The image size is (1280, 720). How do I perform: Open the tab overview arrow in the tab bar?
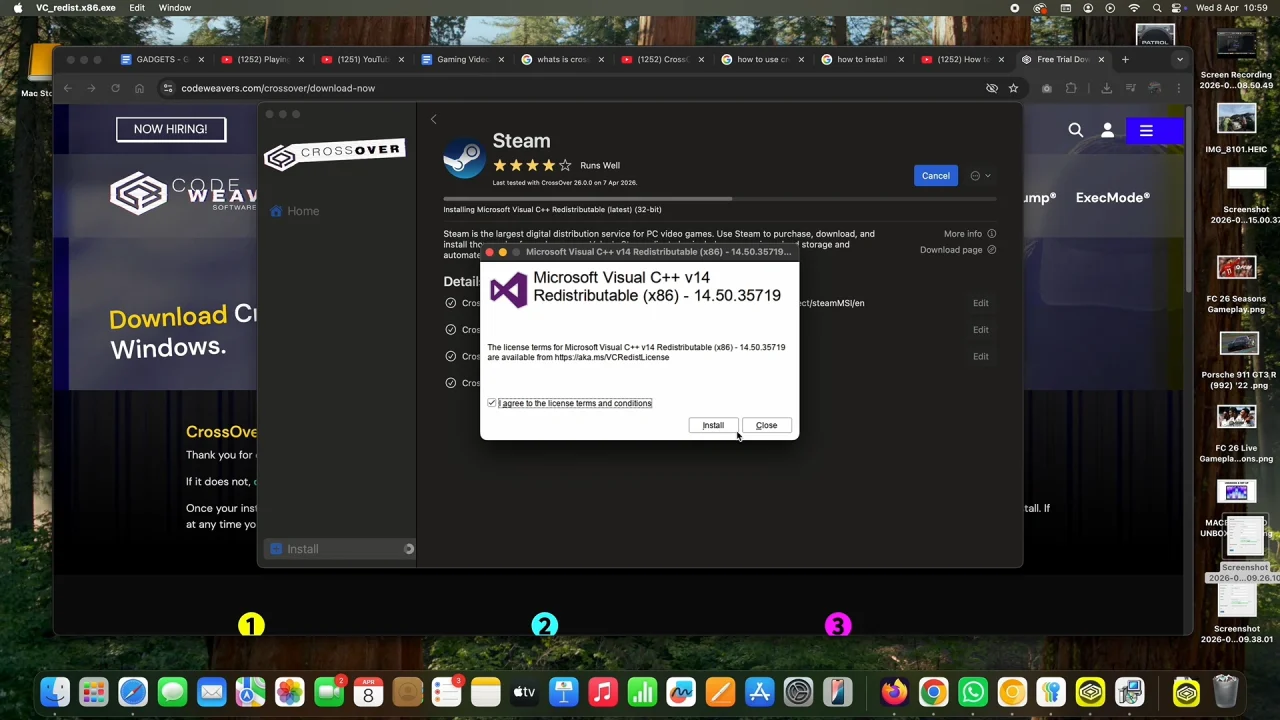tap(1179, 59)
